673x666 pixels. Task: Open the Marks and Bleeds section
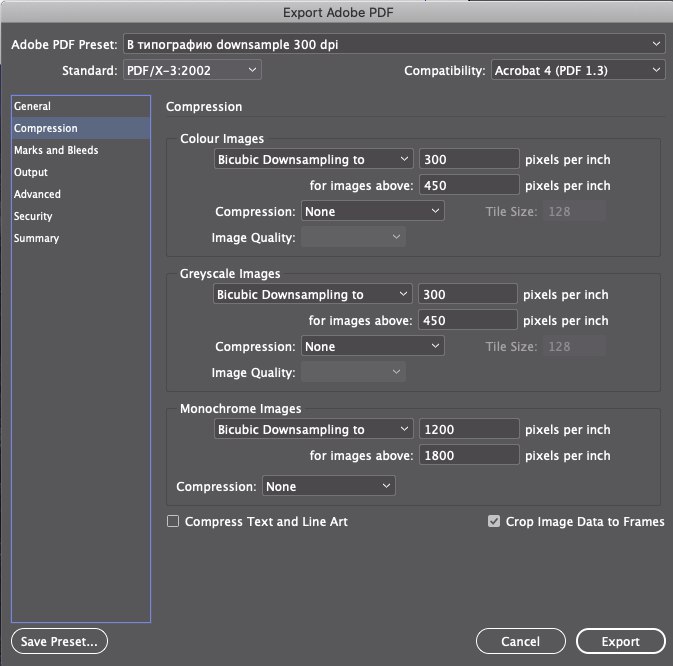[81, 150]
